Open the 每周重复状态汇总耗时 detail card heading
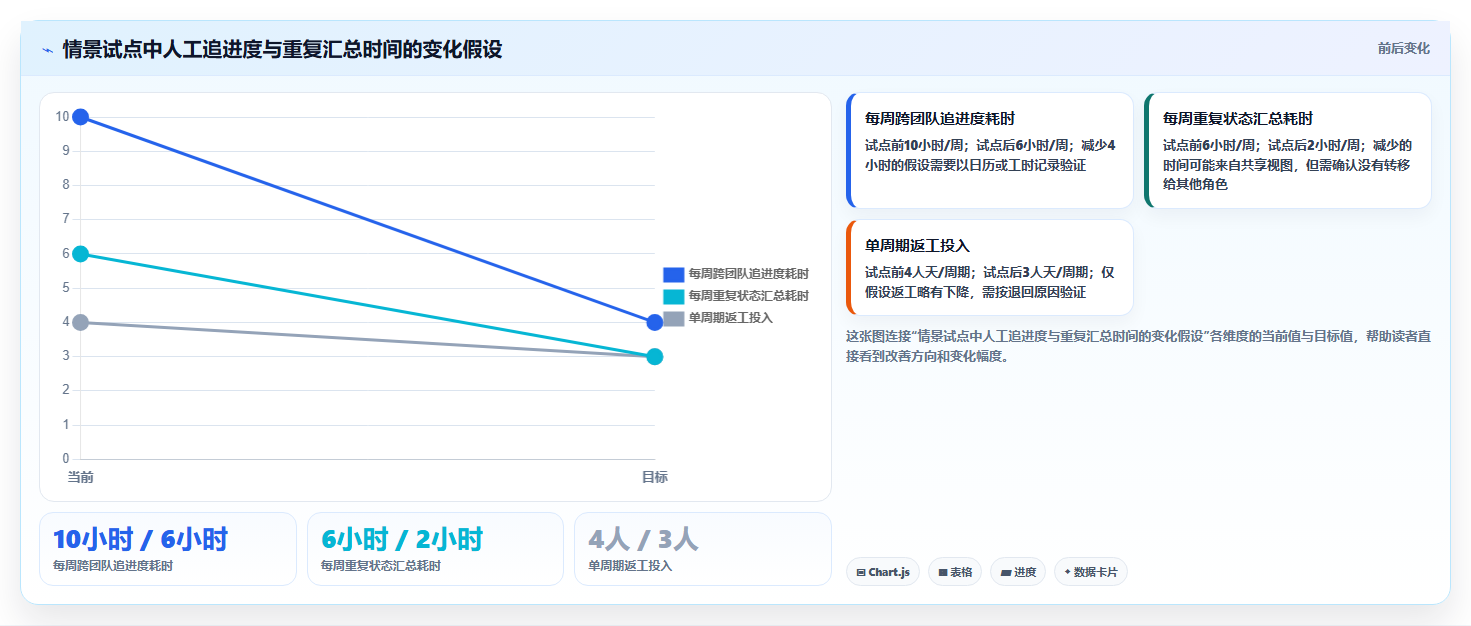This screenshot has width=1471, height=626. (x=1238, y=118)
